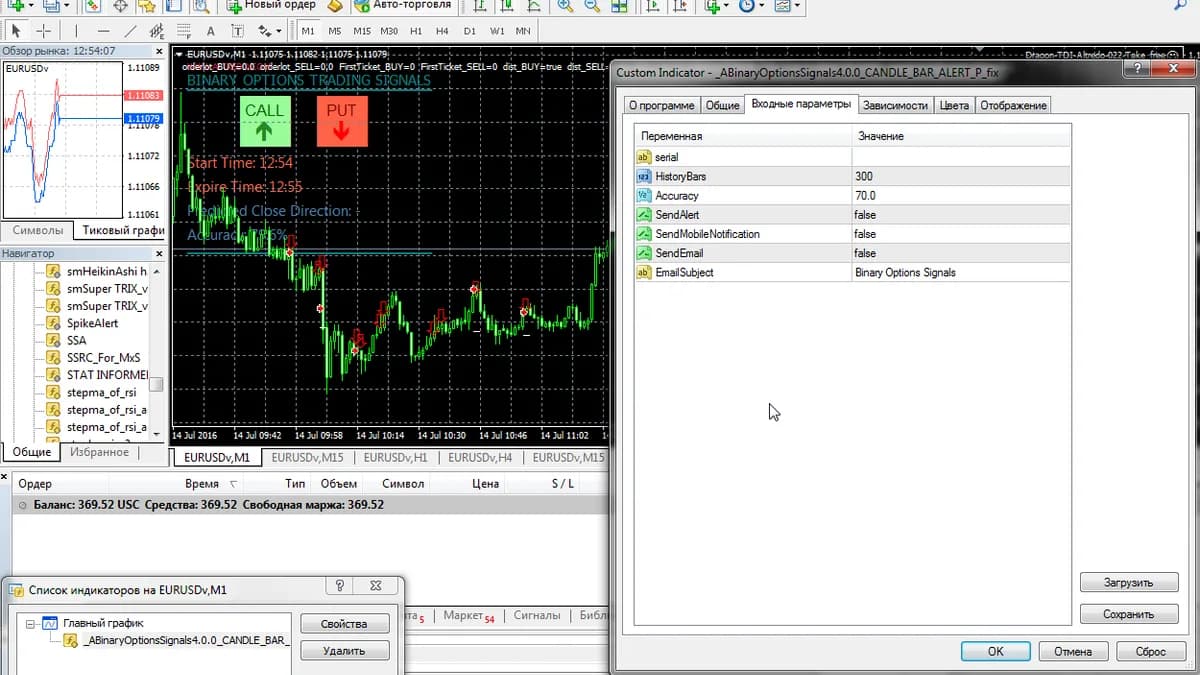Viewport: 1200px width, 675px height.
Task: Click Загрузить to load parameters
Action: tap(1128, 582)
